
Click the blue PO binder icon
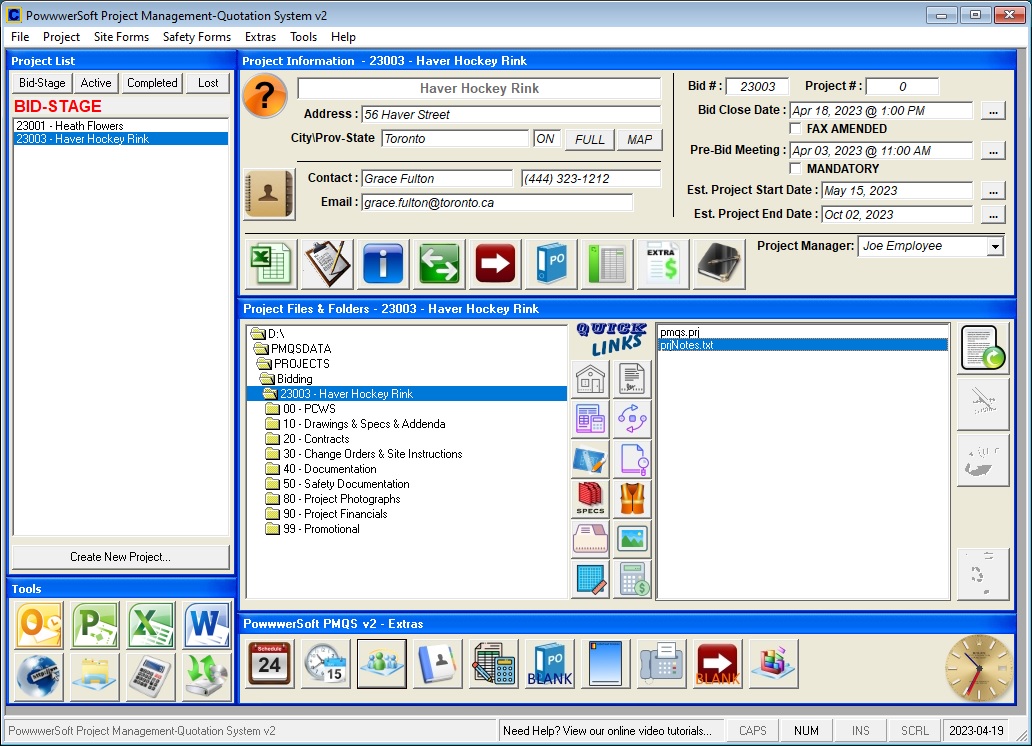(x=551, y=264)
